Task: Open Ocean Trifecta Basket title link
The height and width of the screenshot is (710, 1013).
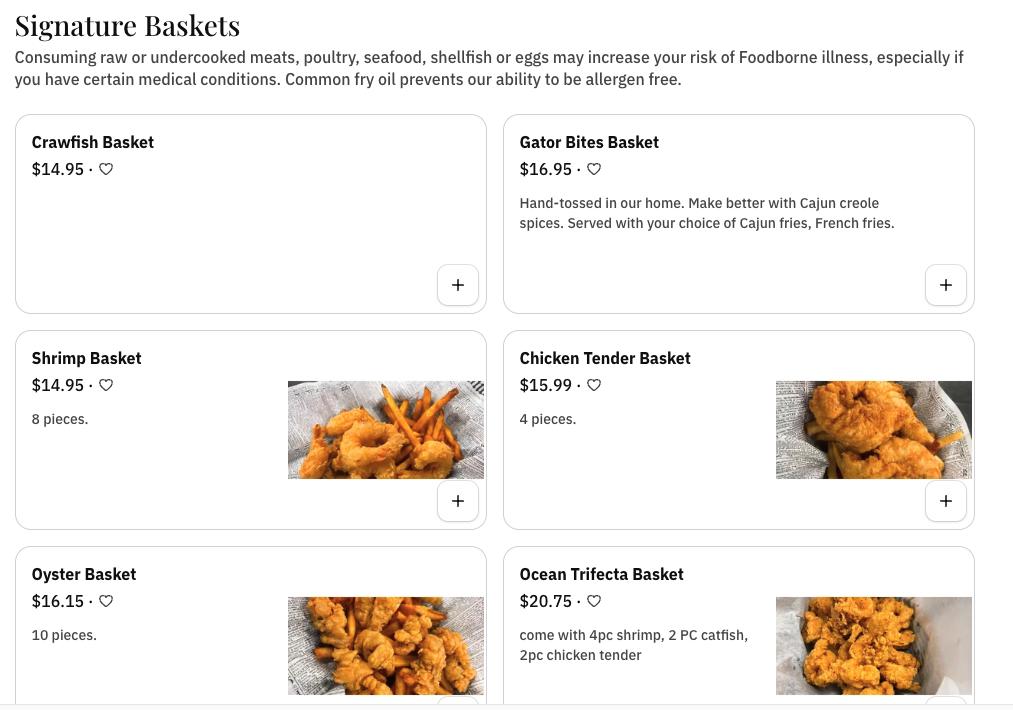Action: (602, 574)
